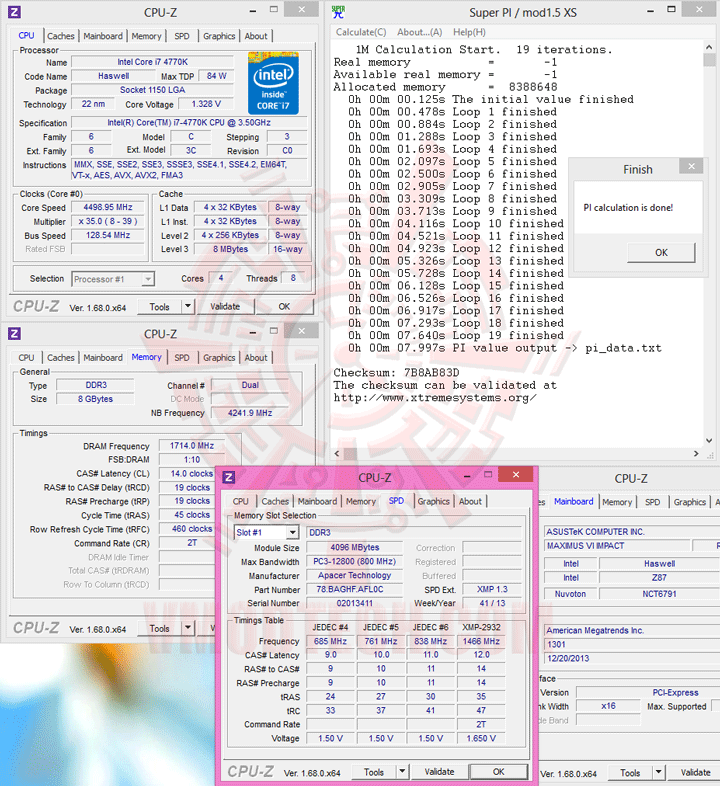This screenshot has height=786, width=720.
Task: Click OK in top CPU-Z CPU window
Action: coord(284,306)
